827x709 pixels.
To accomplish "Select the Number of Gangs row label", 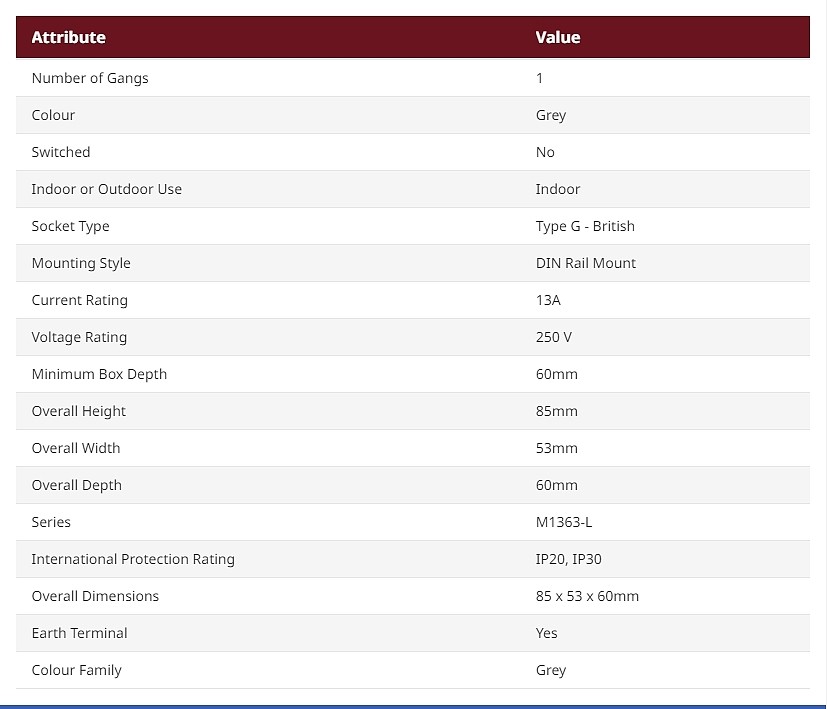I will [x=90, y=78].
